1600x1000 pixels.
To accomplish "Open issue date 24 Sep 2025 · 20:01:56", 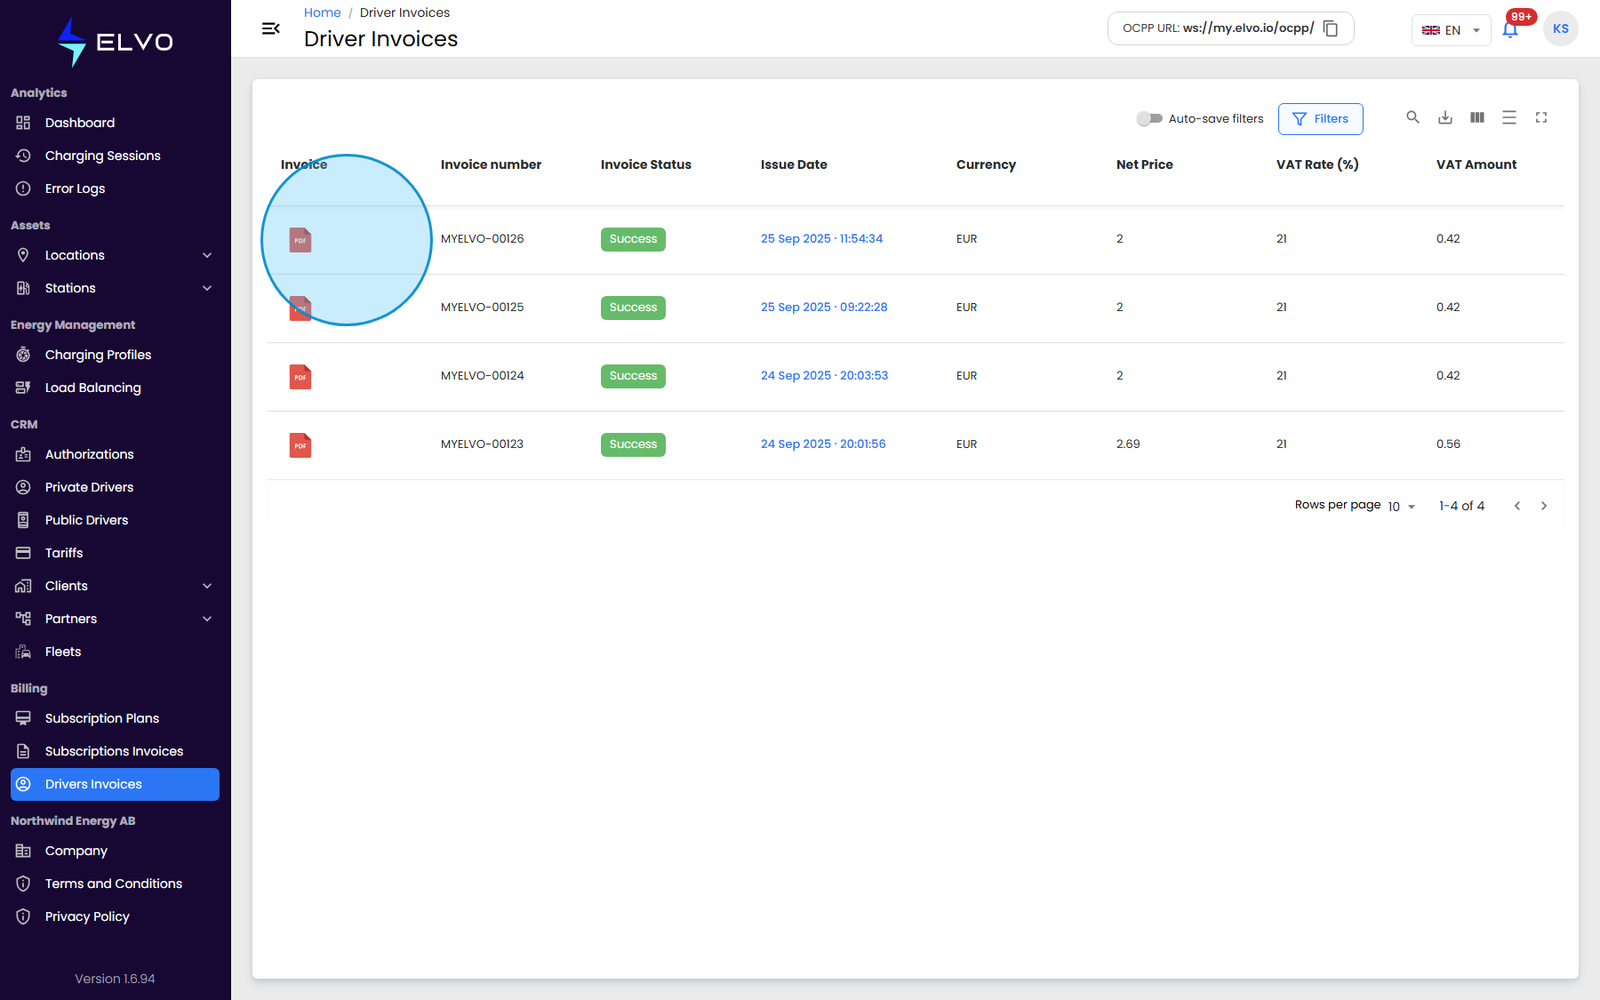I will tap(823, 444).
